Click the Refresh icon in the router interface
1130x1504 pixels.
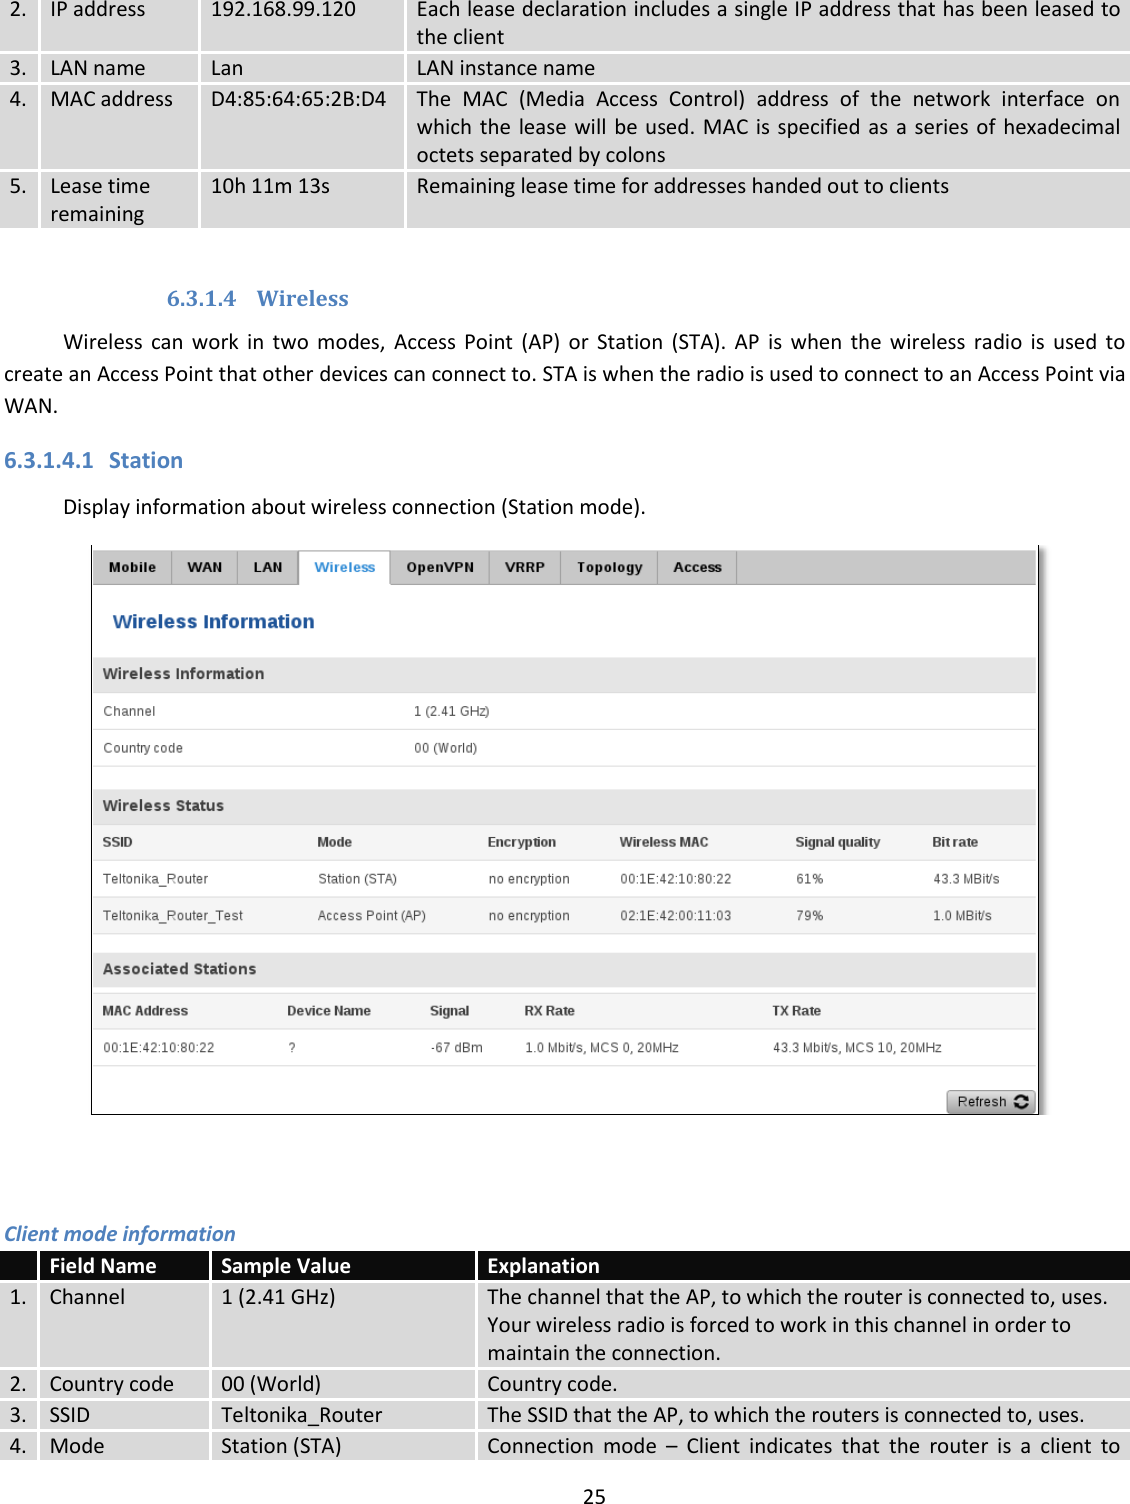(1022, 1101)
